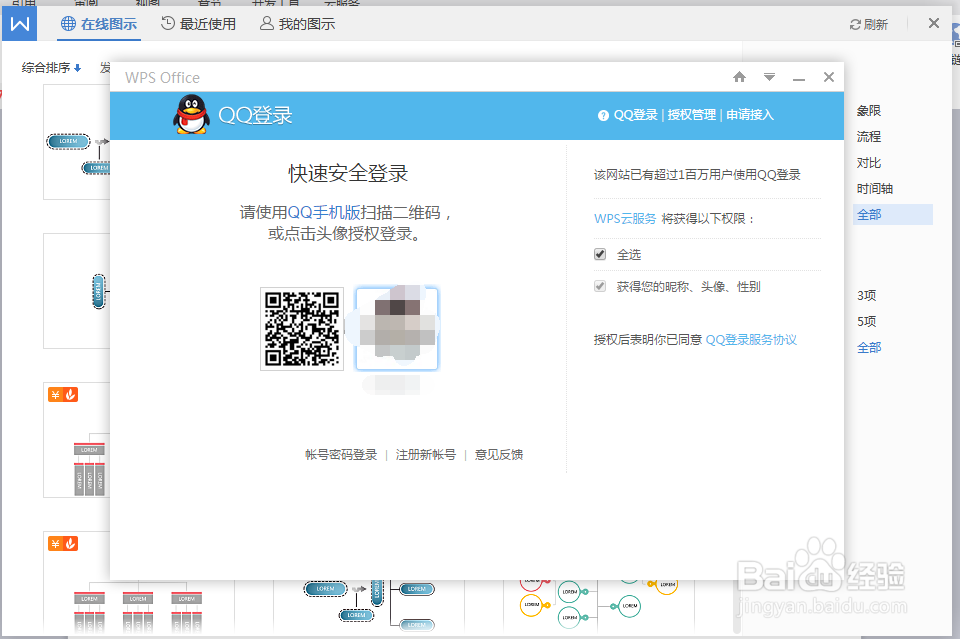Viewport: 960px width, 639px height.
Task: Select the 流程 category
Action: (868, 136)
